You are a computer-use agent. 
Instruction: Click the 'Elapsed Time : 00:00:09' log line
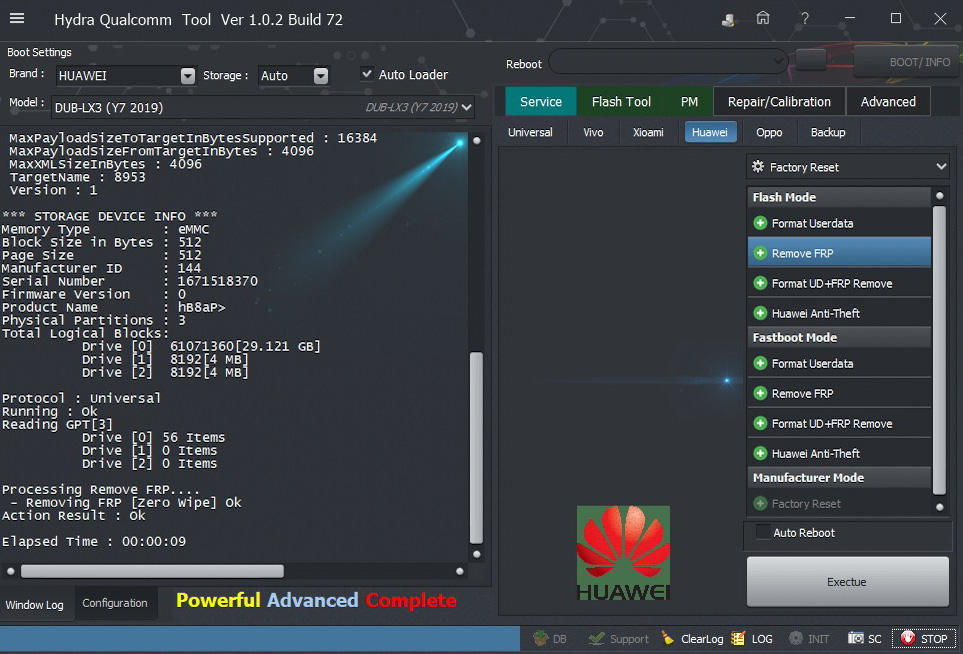pos(94,542)
